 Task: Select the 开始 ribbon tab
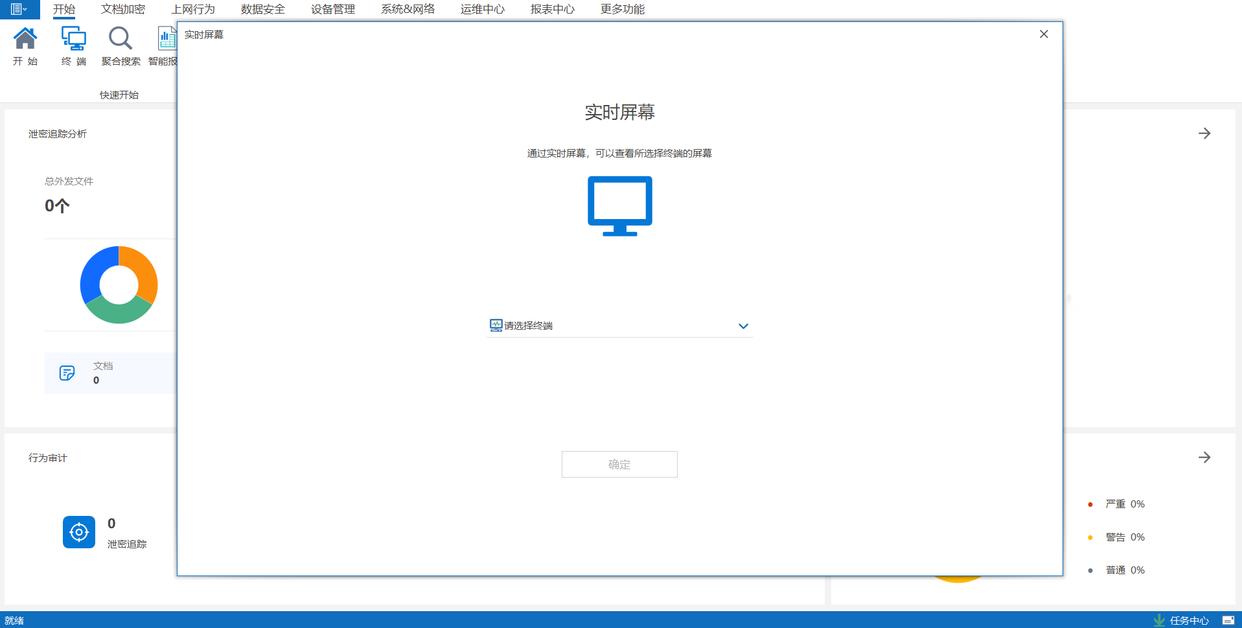pyautogui.click(x=64, y=9)
